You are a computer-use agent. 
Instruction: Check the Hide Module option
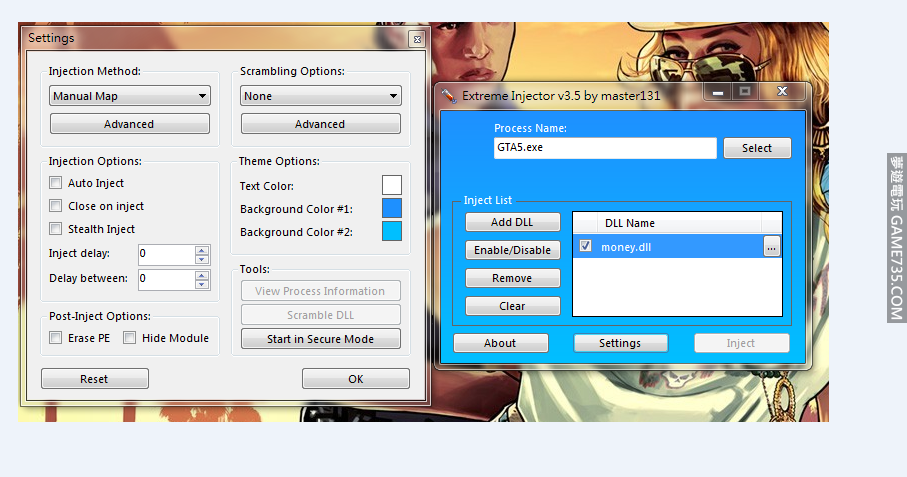130,338
